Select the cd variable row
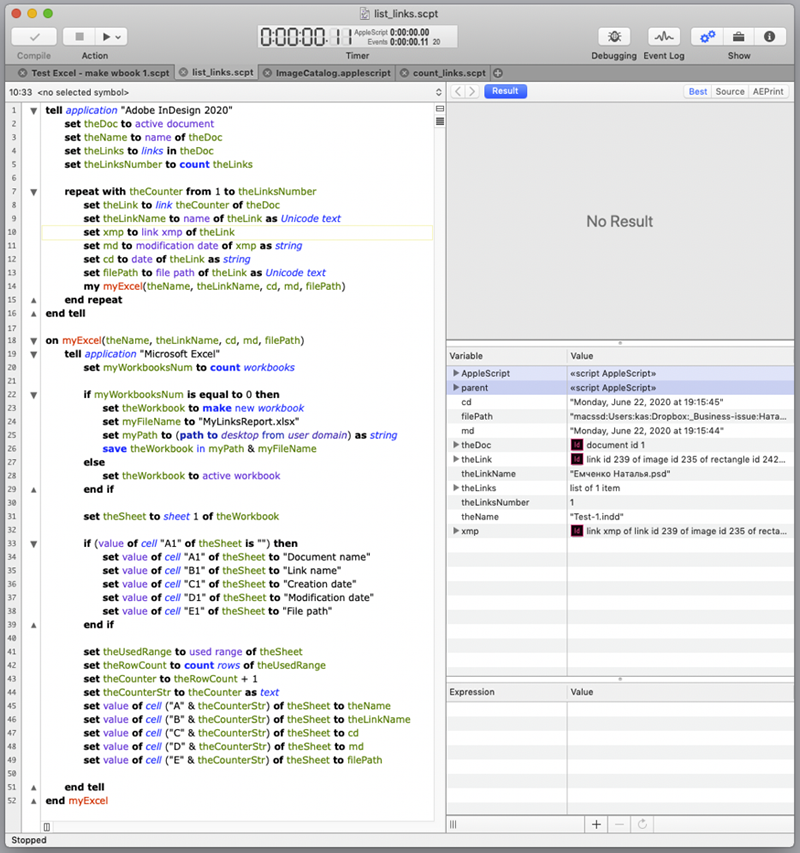 pos(620,402)
